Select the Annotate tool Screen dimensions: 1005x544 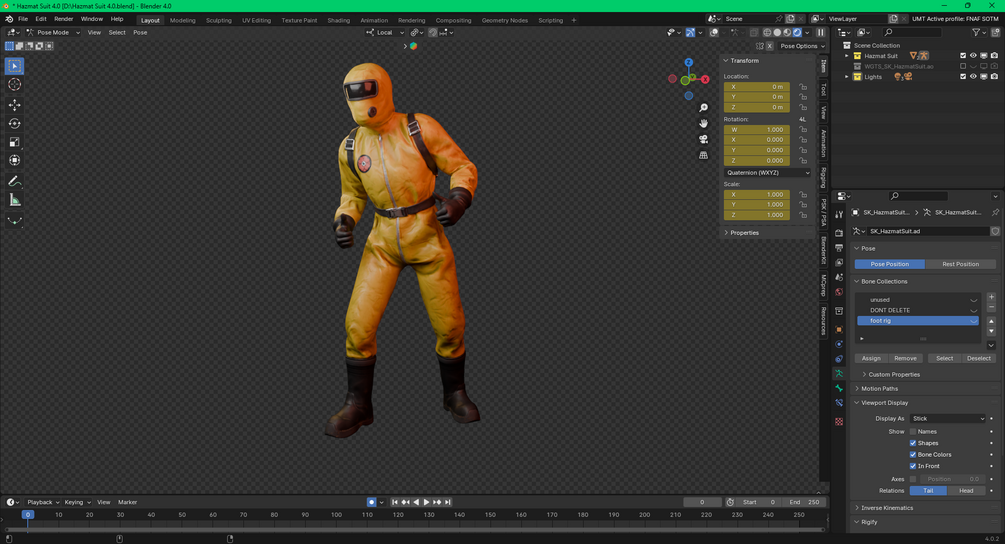[15, 181]
